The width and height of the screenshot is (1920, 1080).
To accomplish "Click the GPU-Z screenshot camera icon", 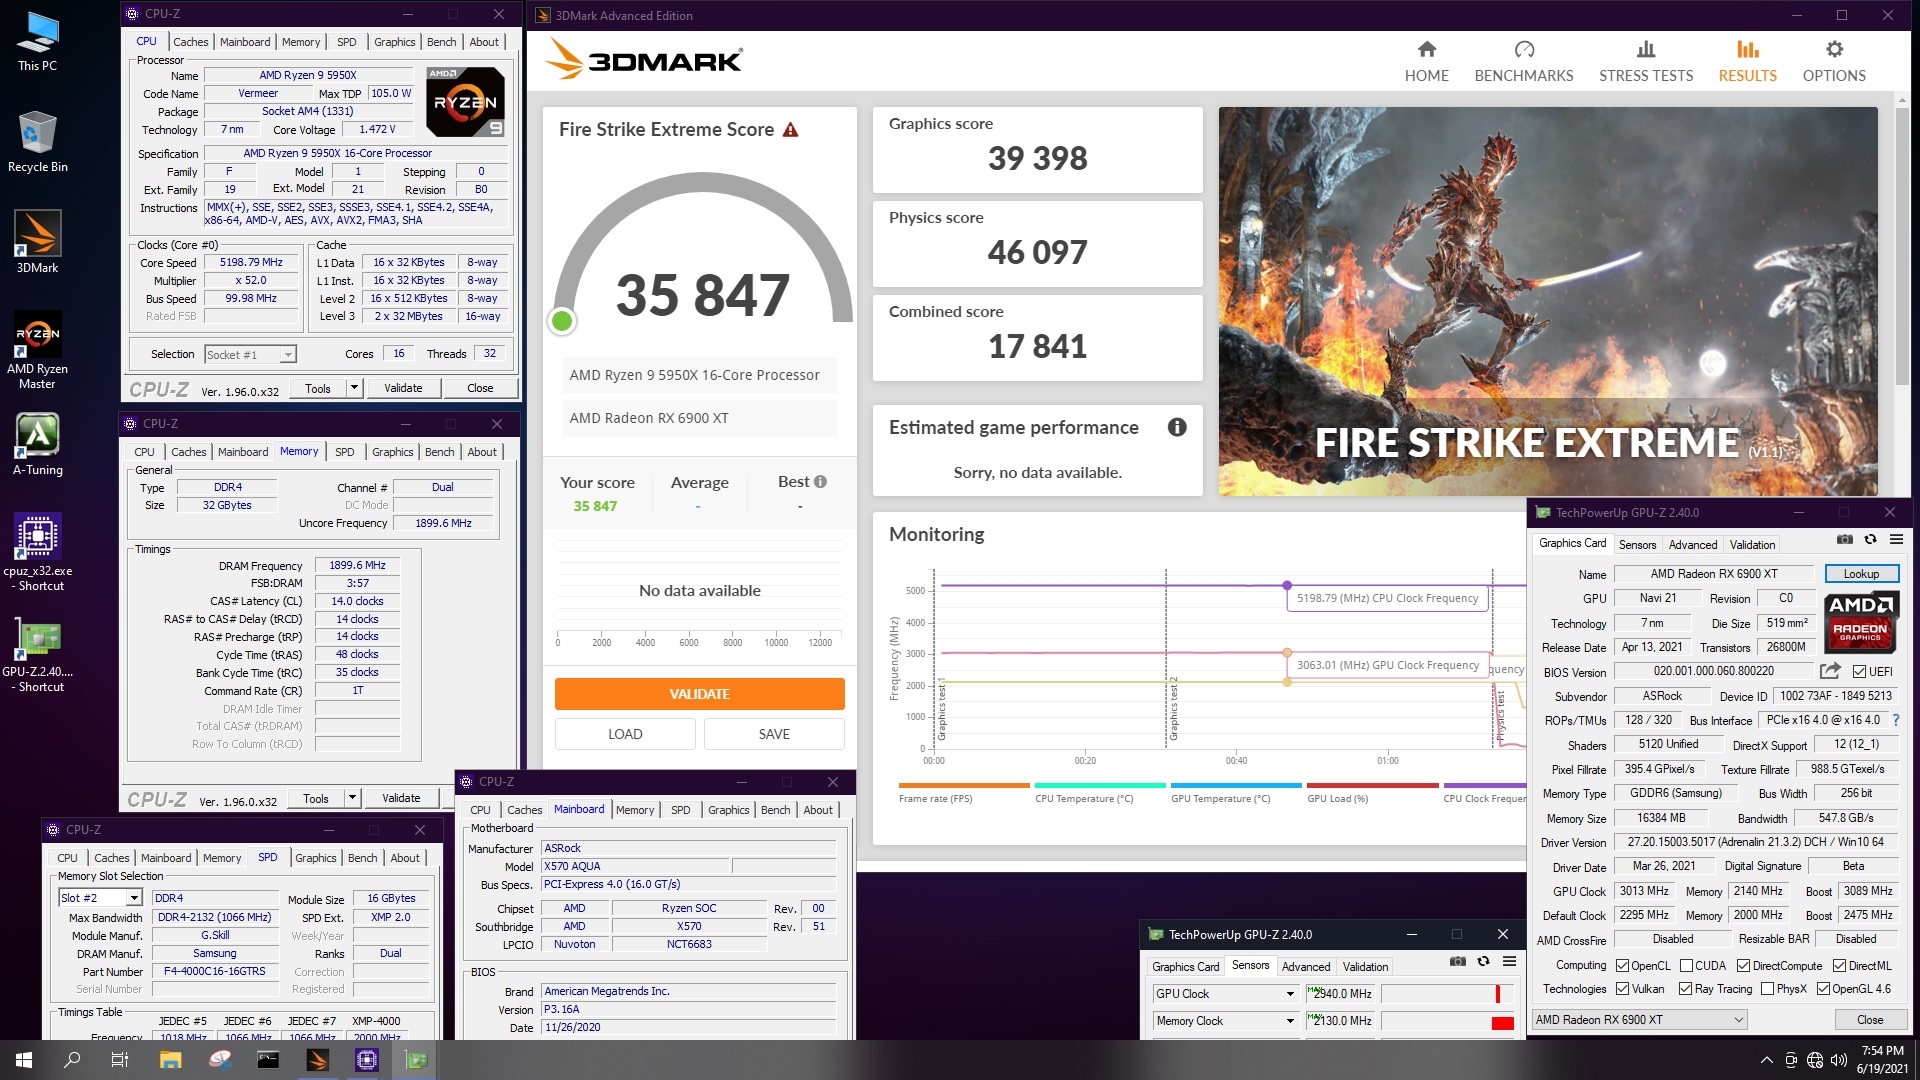I will [x=1845, y=540].
